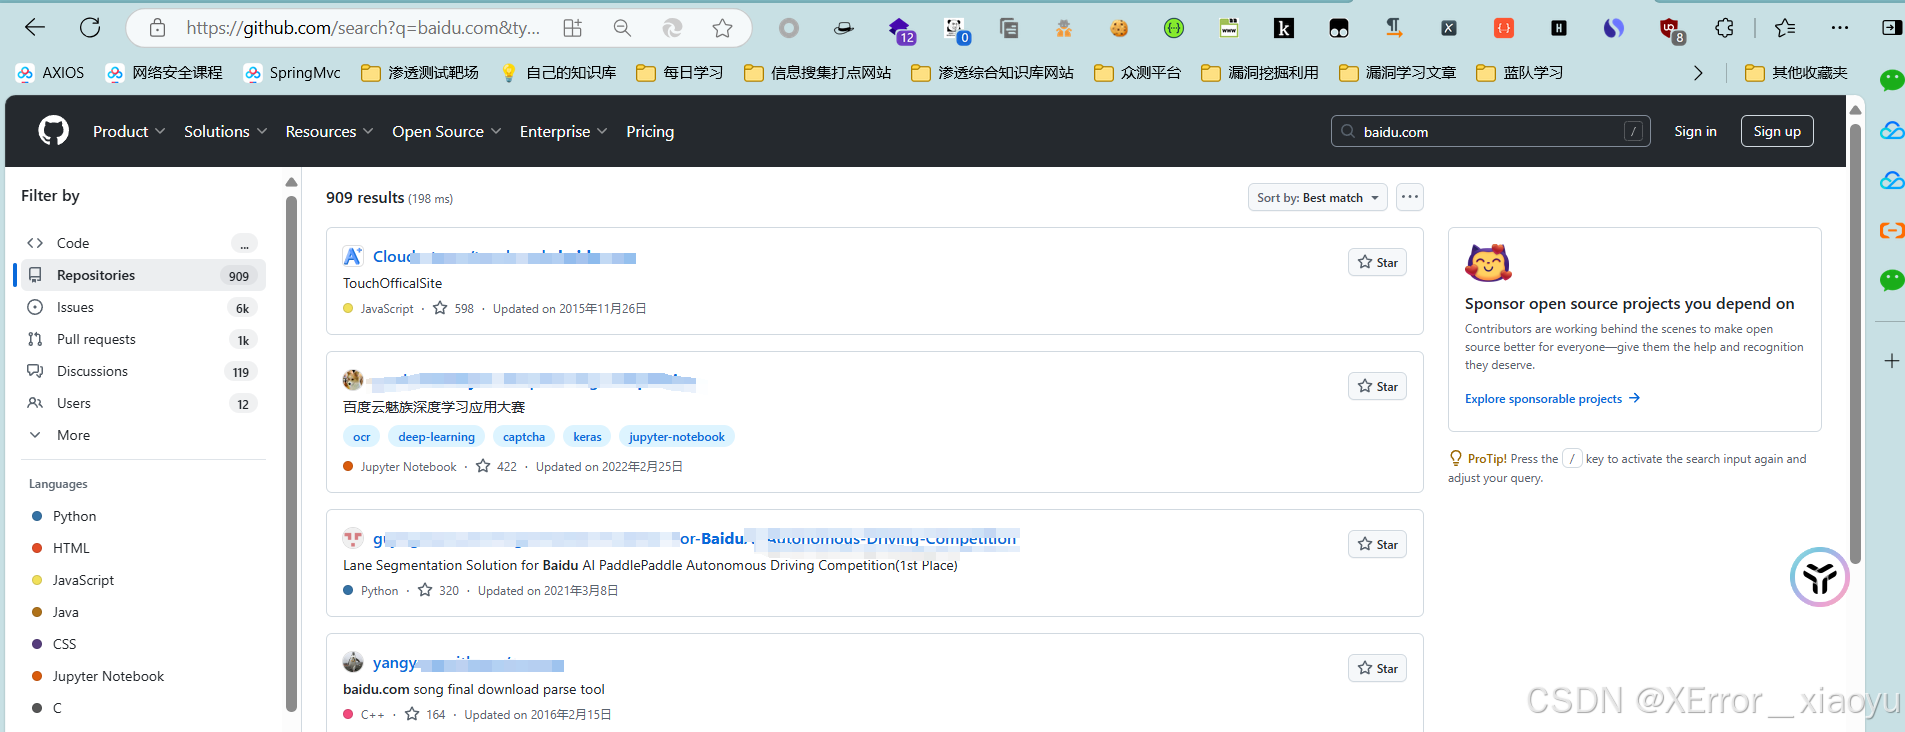Bookmark this page with the star icon

click(722, 28)
